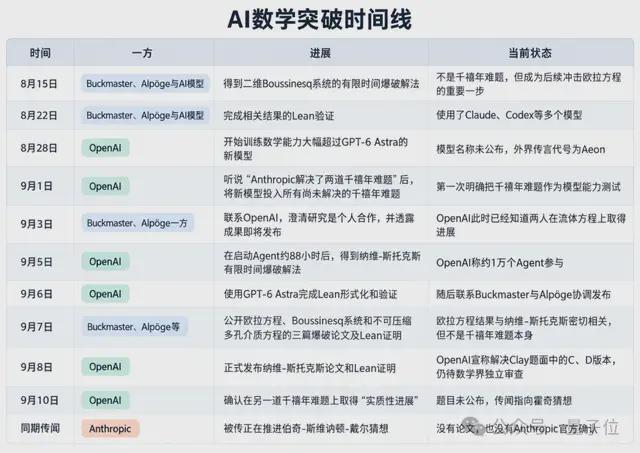Click the date cell "9月5日"
640x453 pixels.
[36, 262]
